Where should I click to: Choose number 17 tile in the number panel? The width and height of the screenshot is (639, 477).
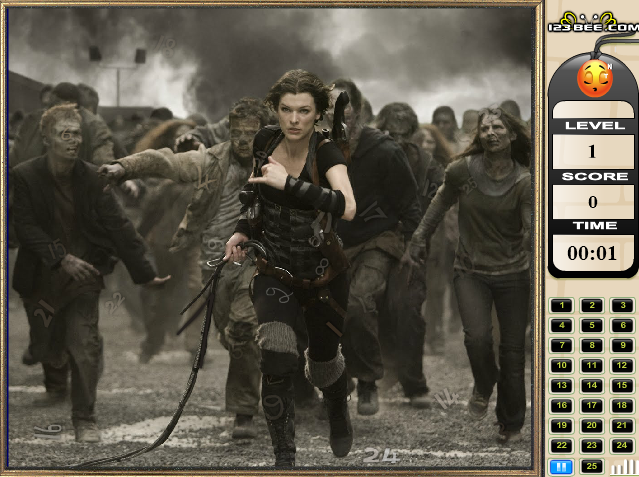click(592, 405)
